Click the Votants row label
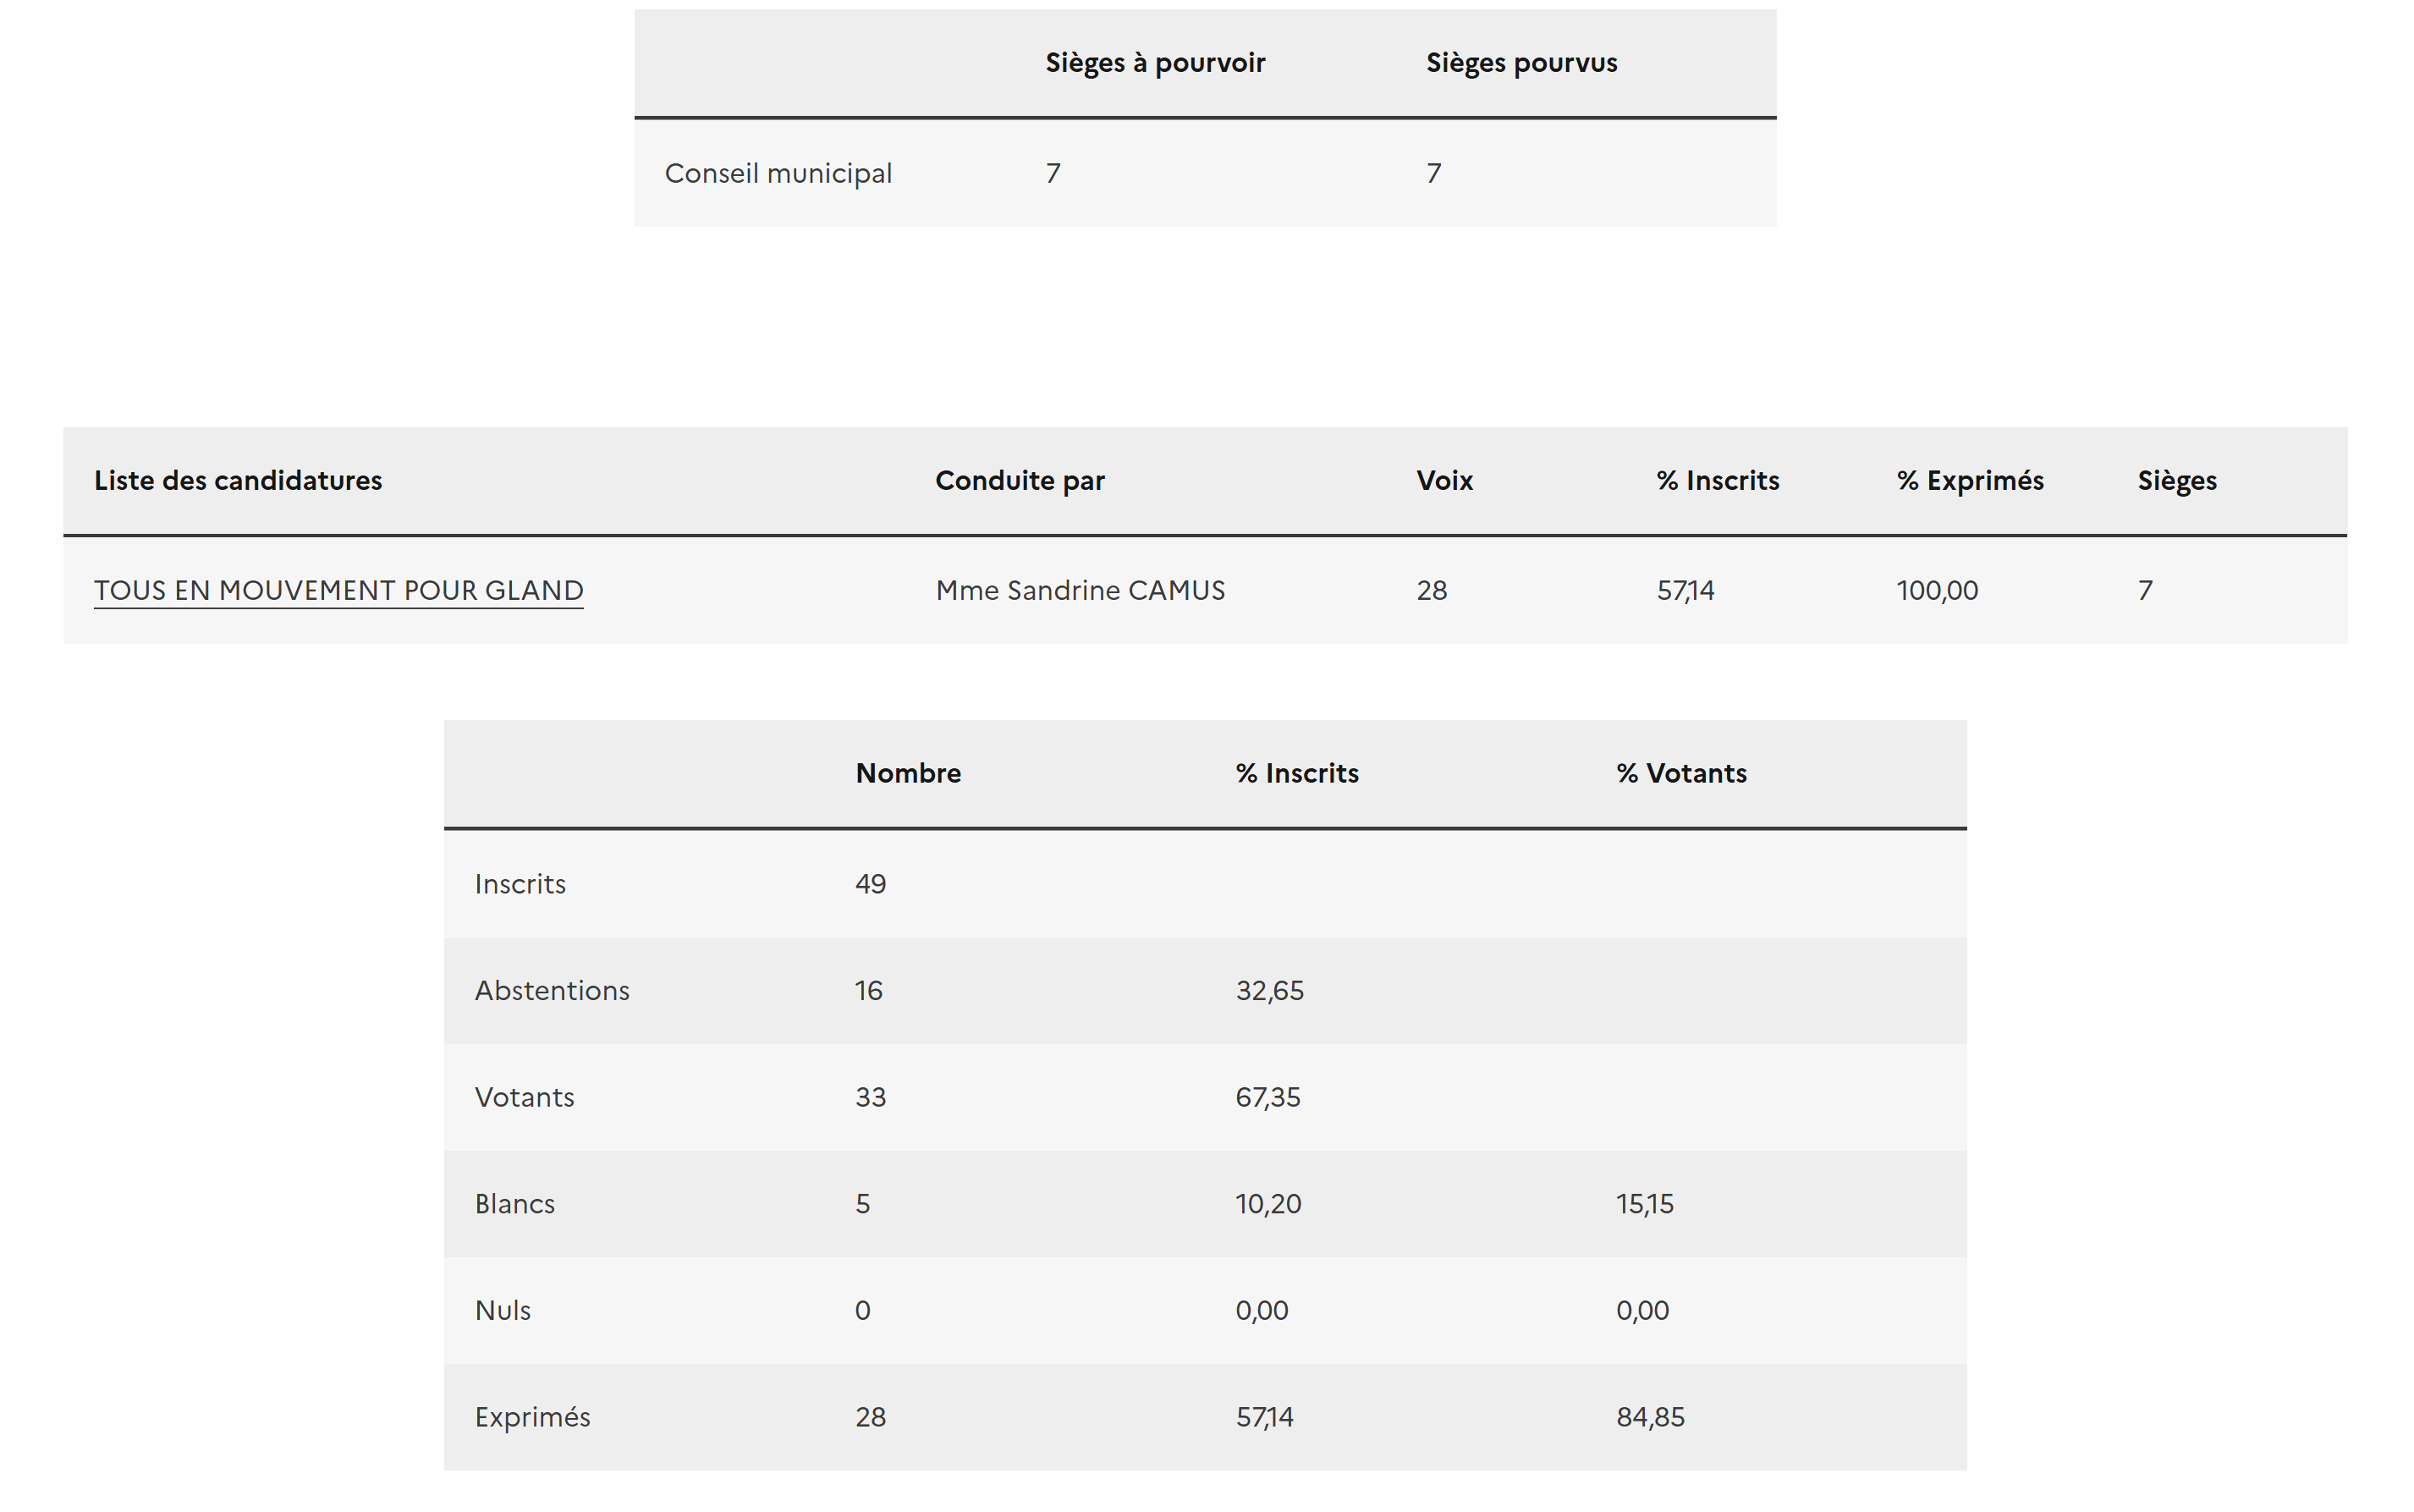Viewport: 2414px width, 1512px height. coord(524,1097)
